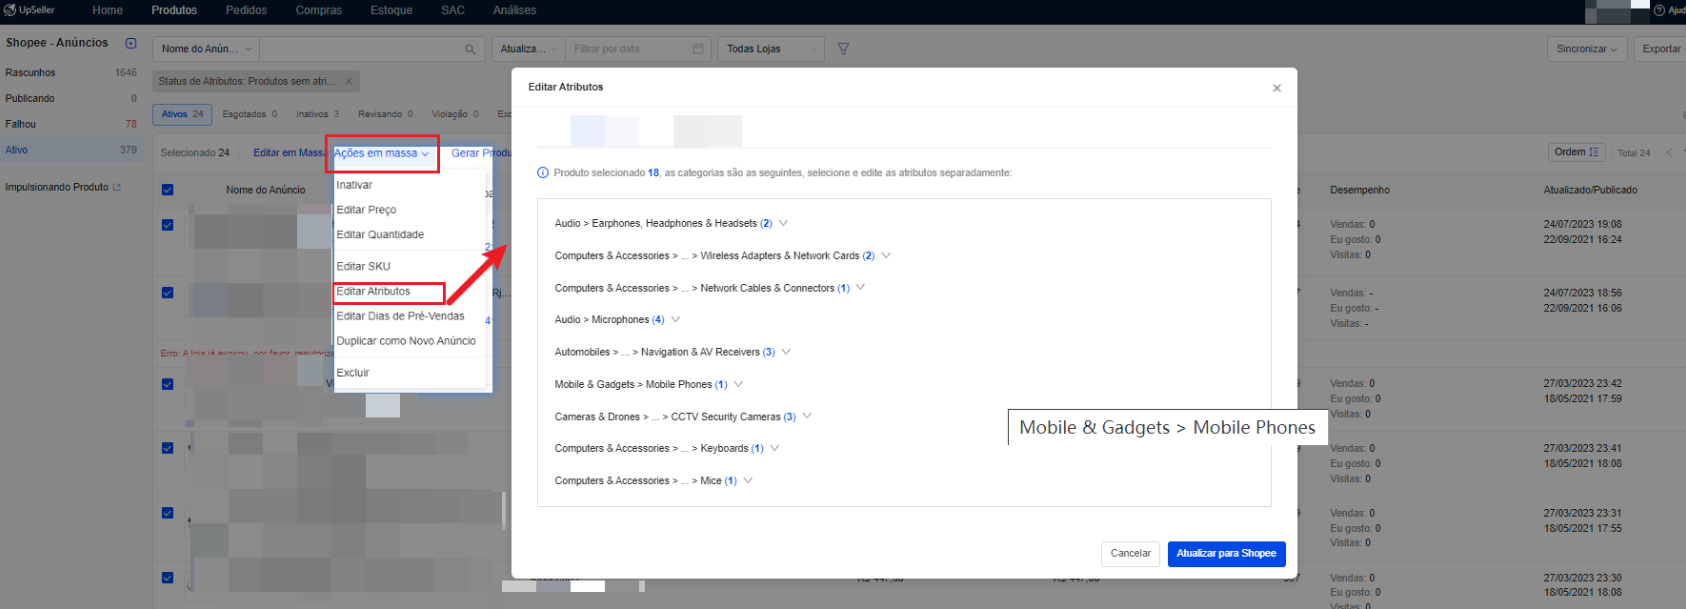Select Editar Quantidade menu item
This screenshot has width=1686, height=609.
pos(380,235)
